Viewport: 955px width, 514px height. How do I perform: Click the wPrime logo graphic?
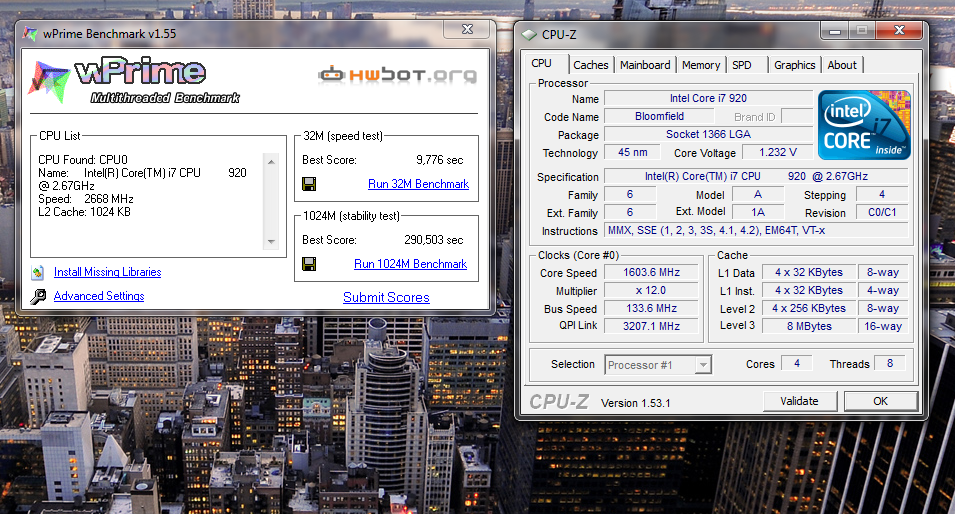click(x=134, y=81)
